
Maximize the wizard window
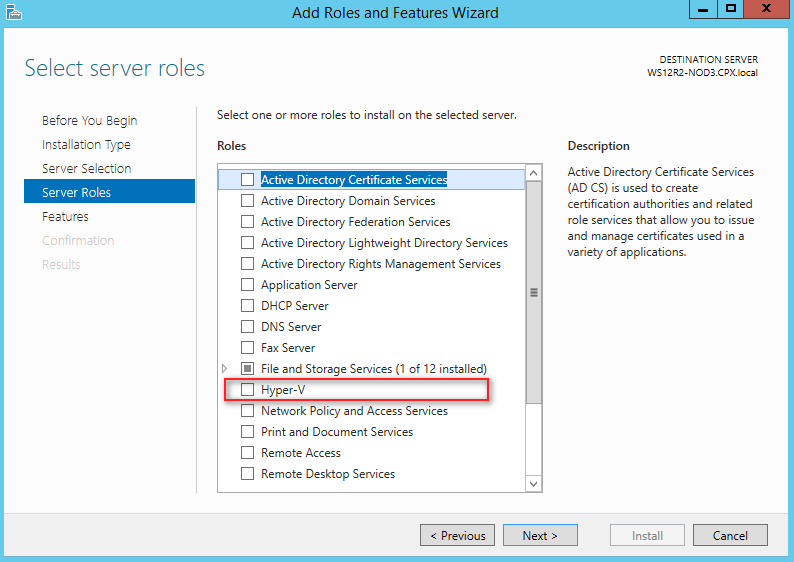[730, 9]
